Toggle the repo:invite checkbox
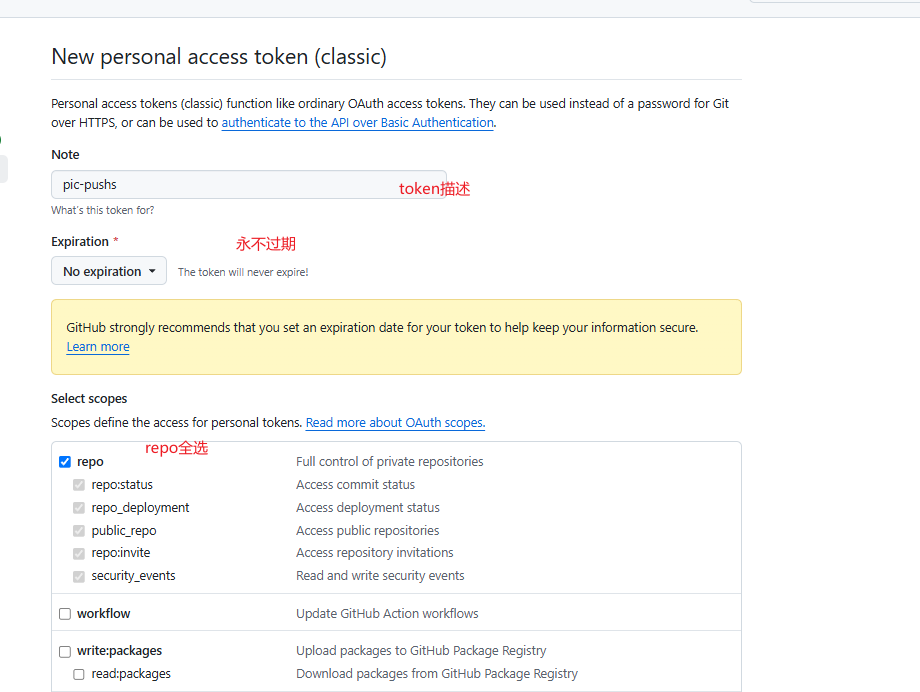This screenshot has width=920, height=692. click(x=79, y=553)
